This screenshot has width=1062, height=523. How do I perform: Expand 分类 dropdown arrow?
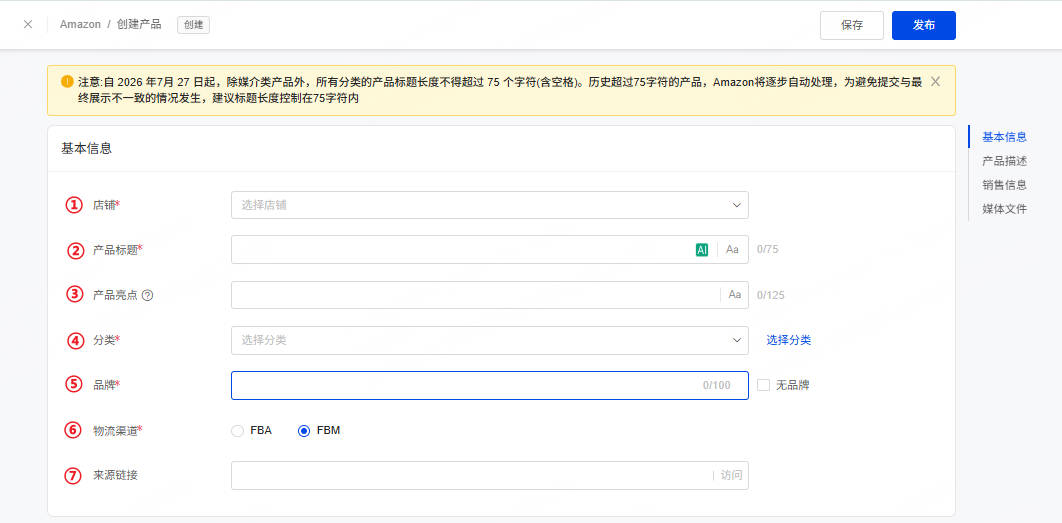pyautogui.click(x=736, y=340)
